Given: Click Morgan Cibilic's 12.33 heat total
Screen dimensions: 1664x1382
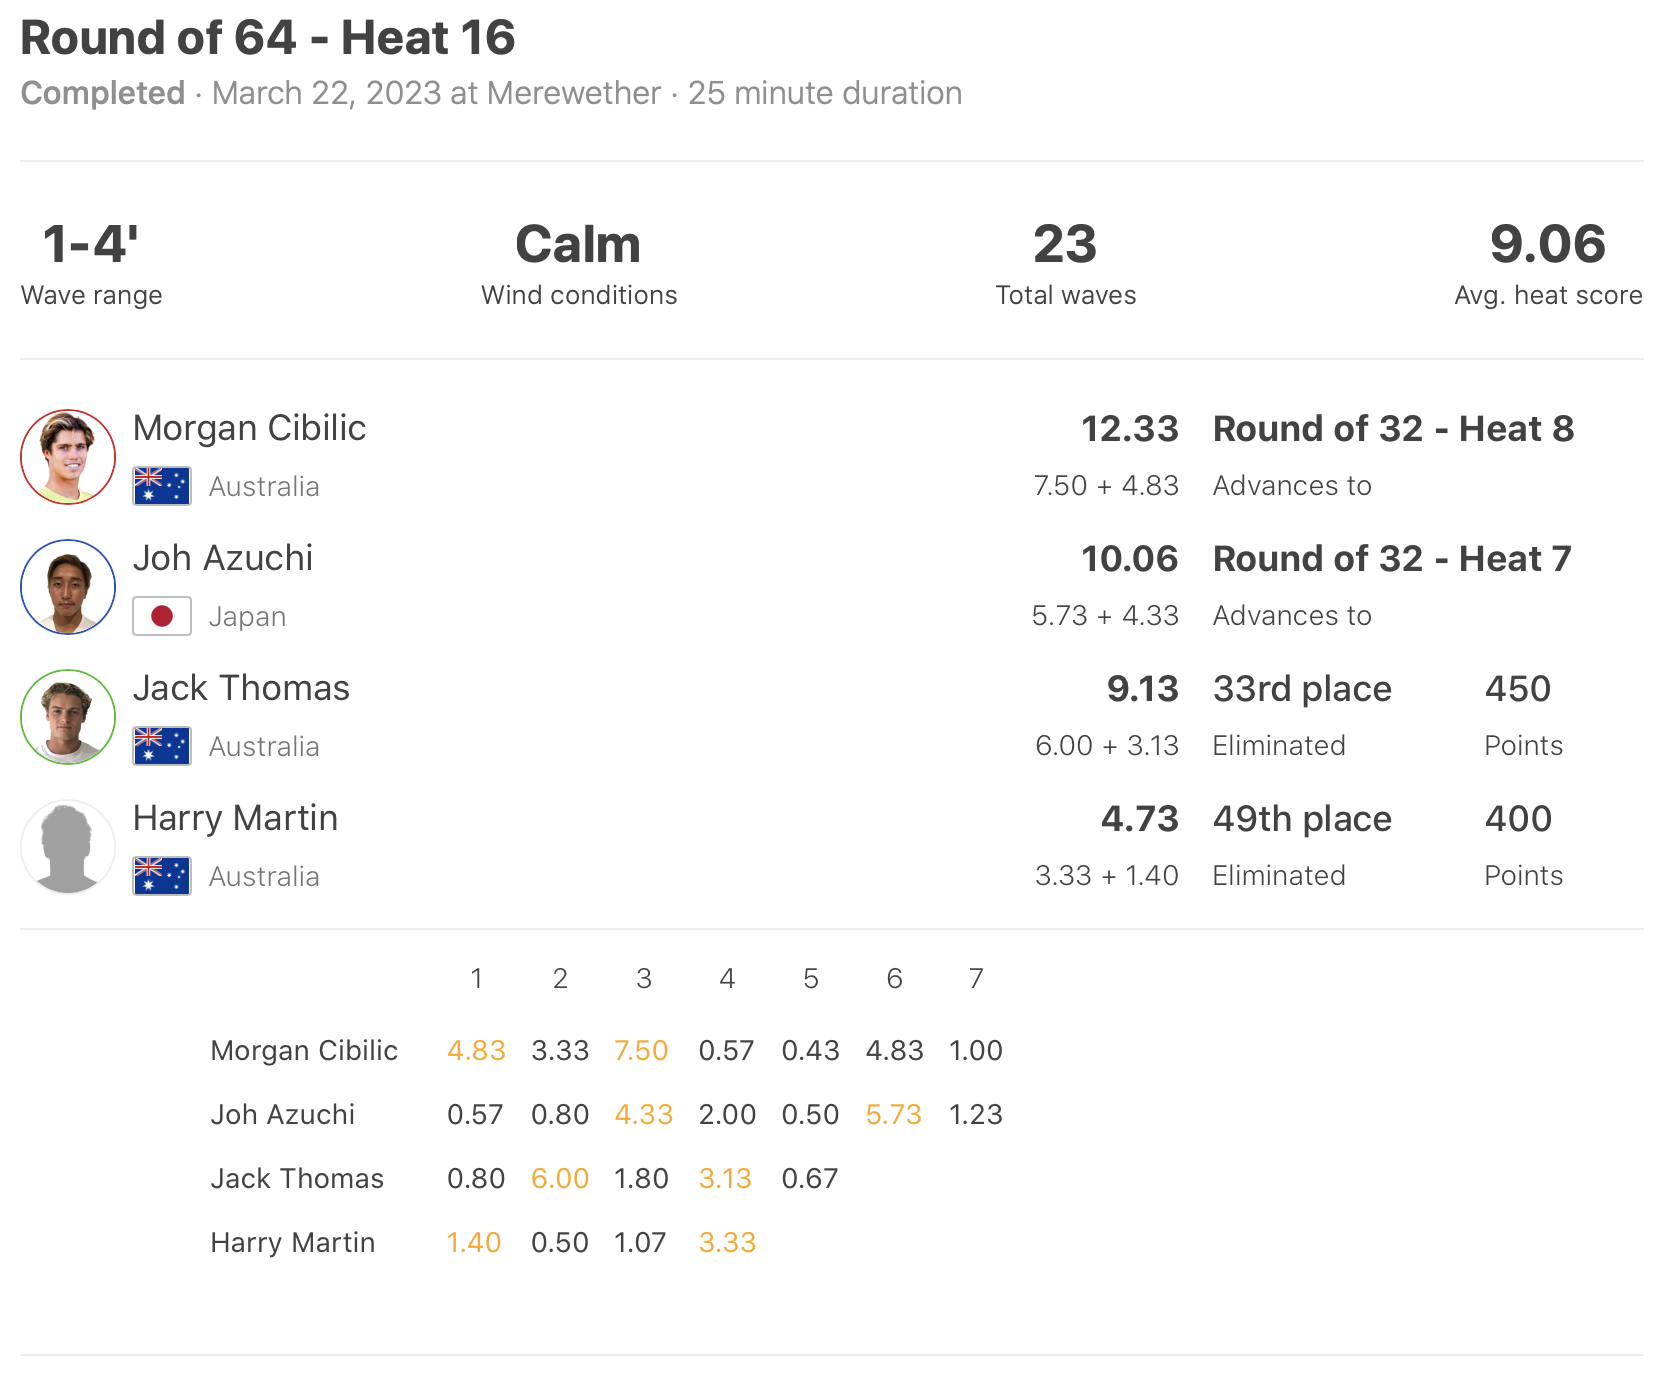Looking at the screenshot, I should [1130, 429].
